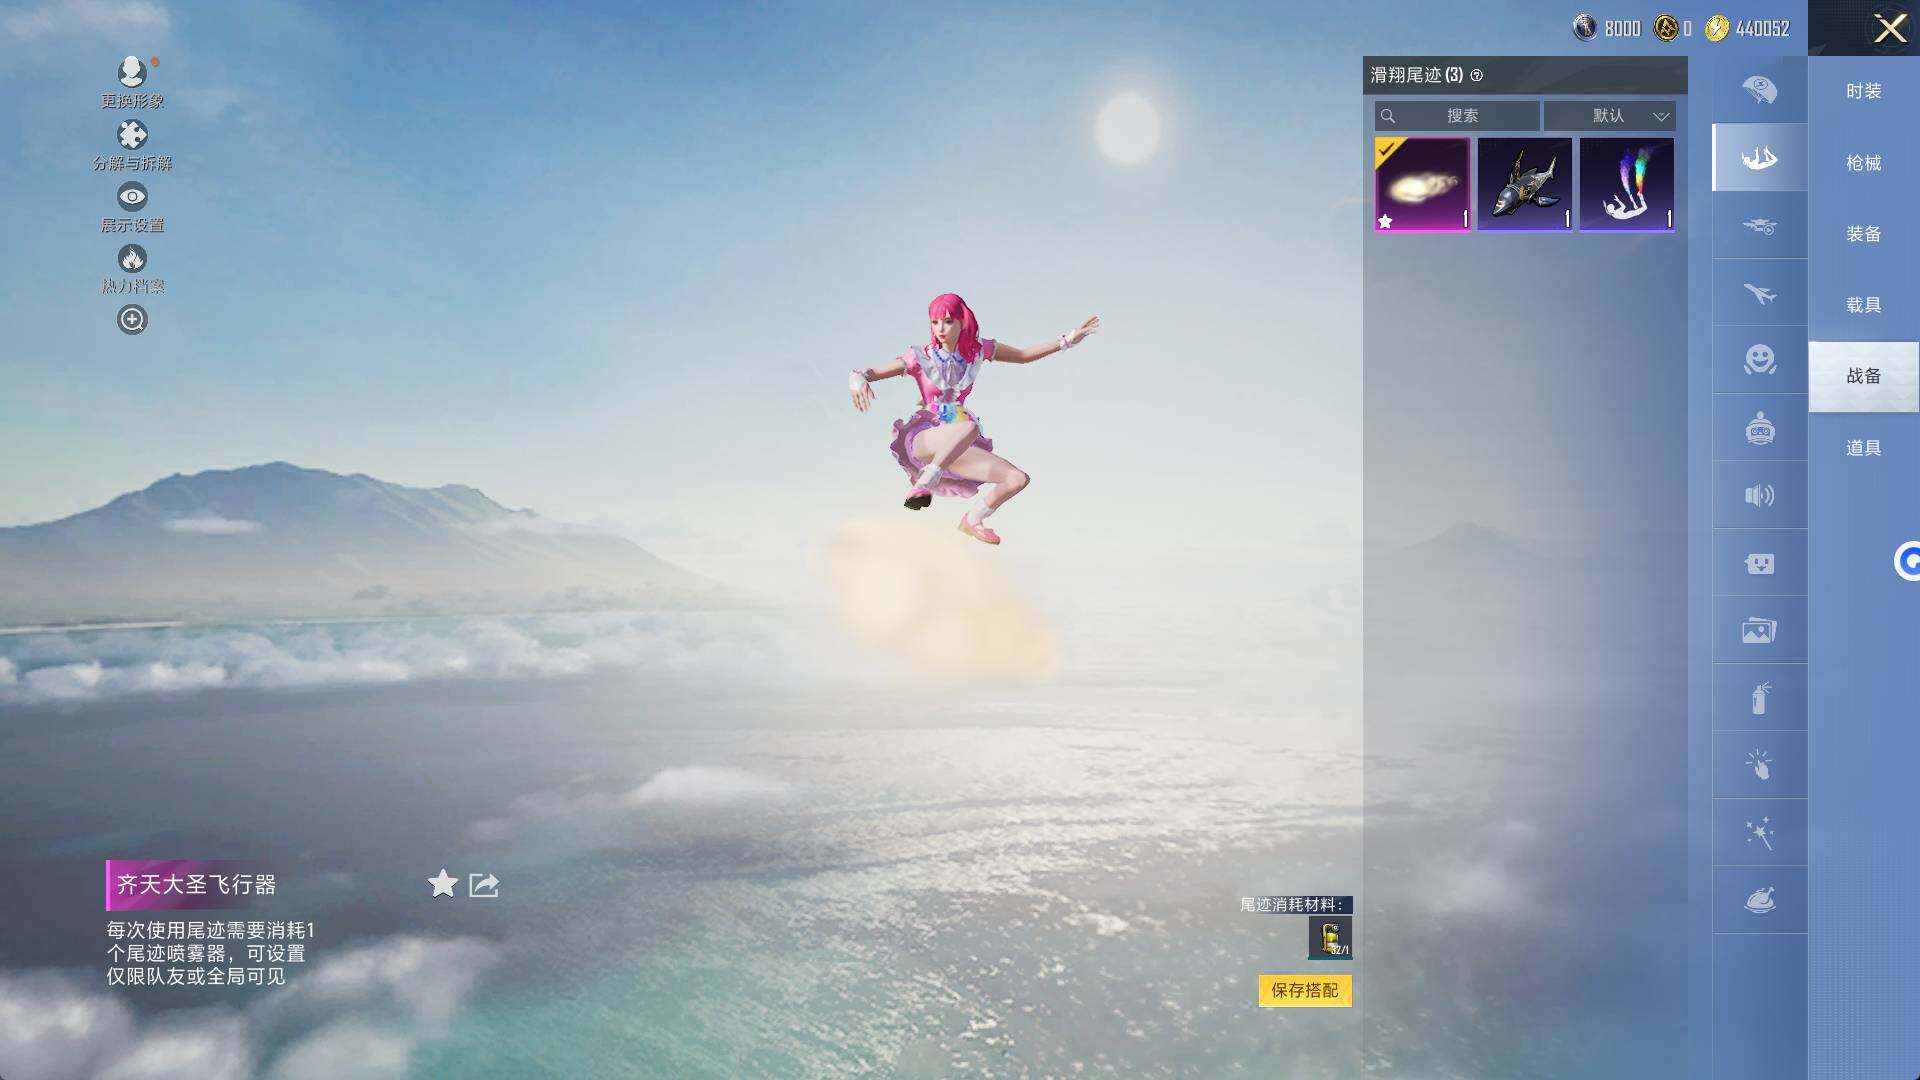Expand the 默认 sort dropdown

[1610, 116]
